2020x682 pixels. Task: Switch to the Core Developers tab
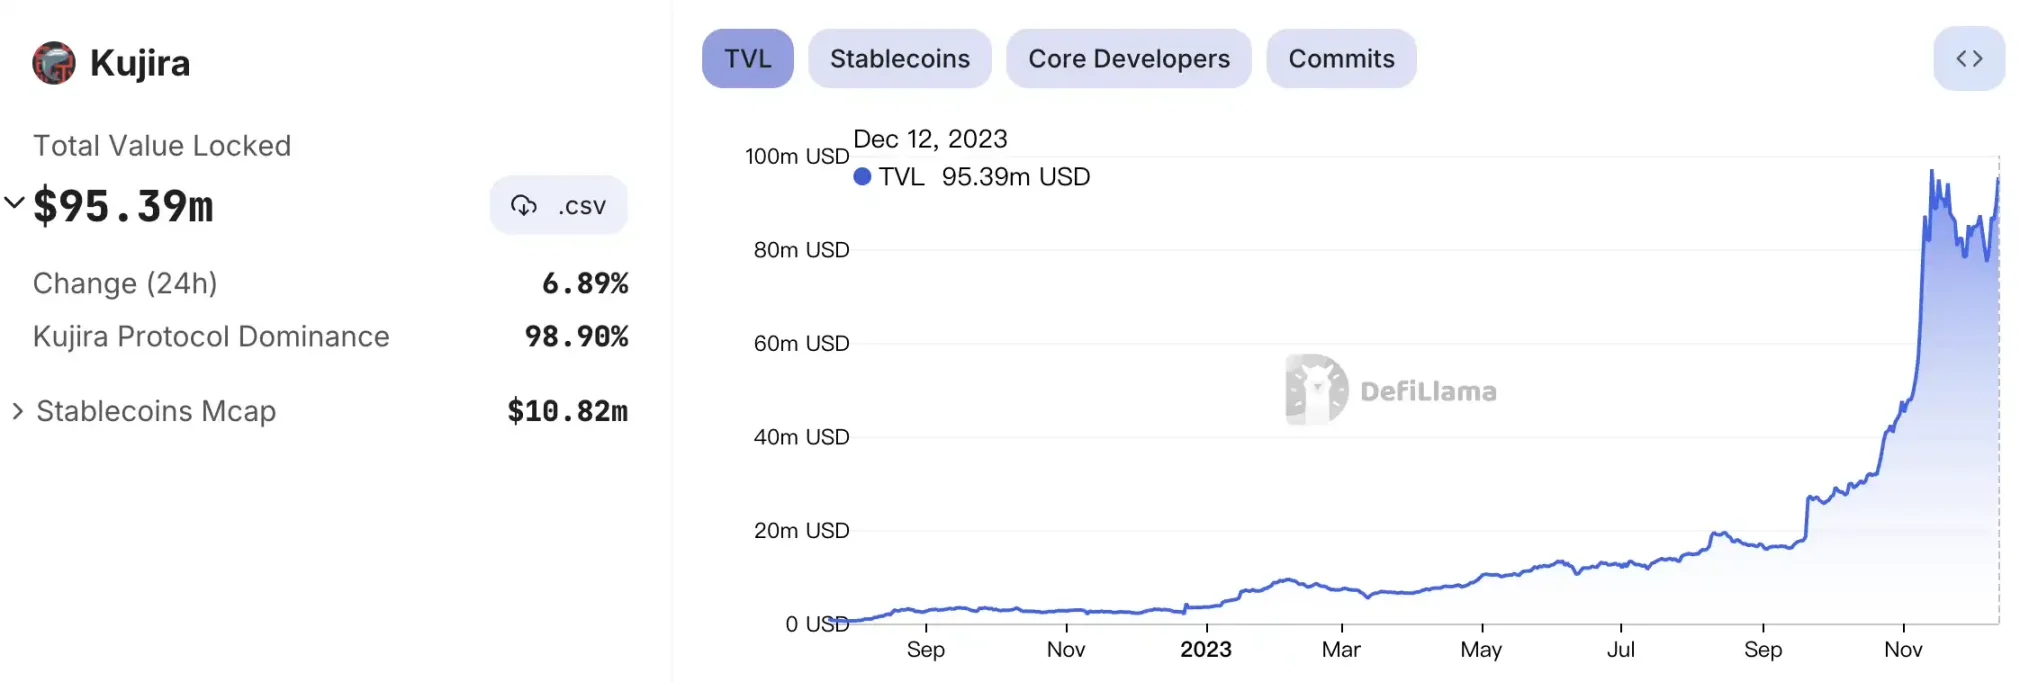tap(1128, 59)
